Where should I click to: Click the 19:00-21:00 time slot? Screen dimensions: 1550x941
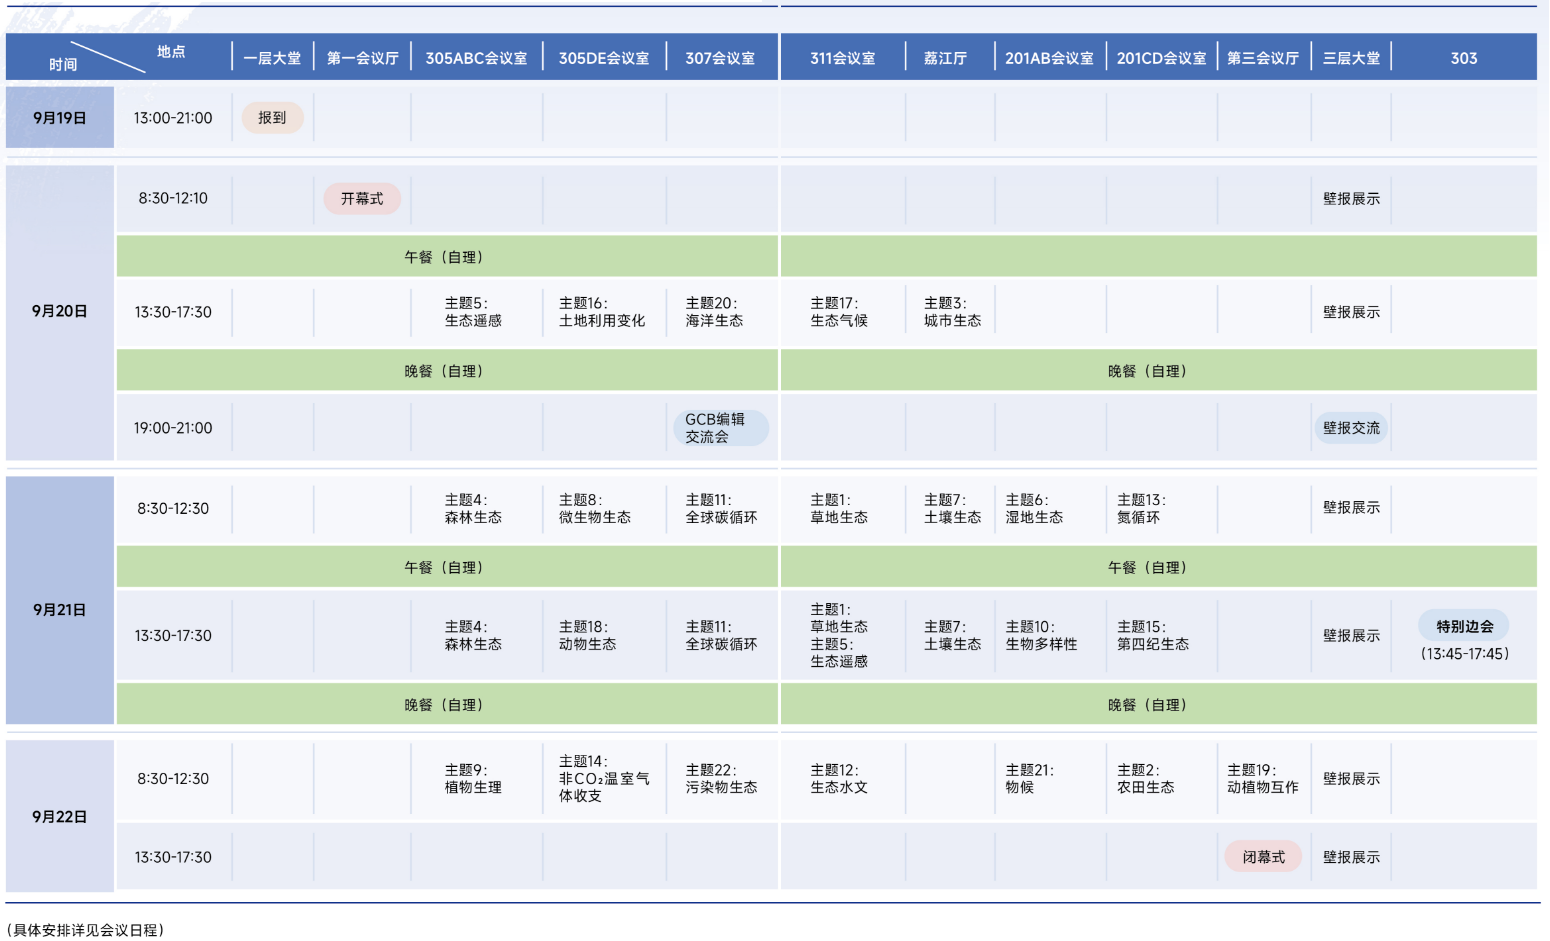click(173, 428)
